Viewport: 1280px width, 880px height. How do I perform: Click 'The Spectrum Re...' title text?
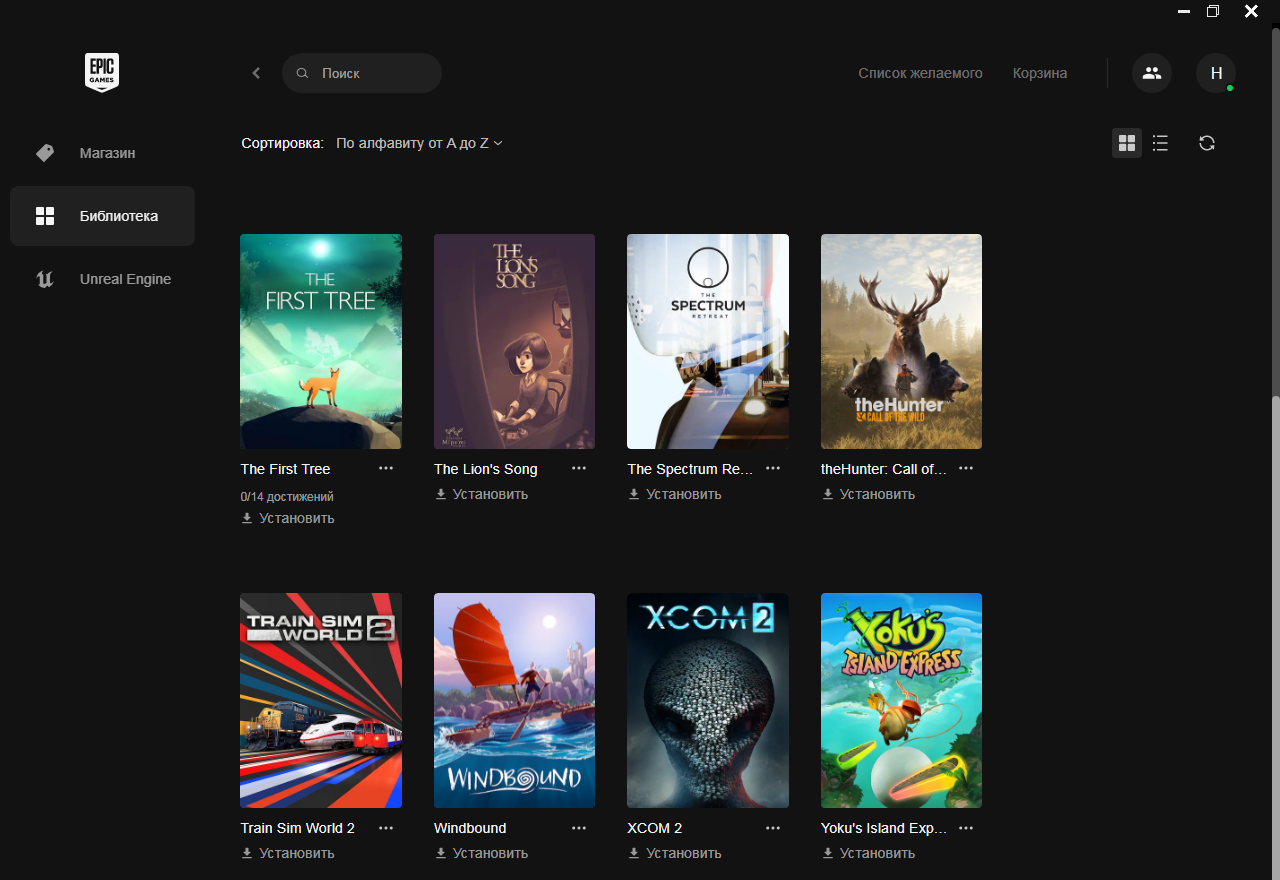[690, 469]
